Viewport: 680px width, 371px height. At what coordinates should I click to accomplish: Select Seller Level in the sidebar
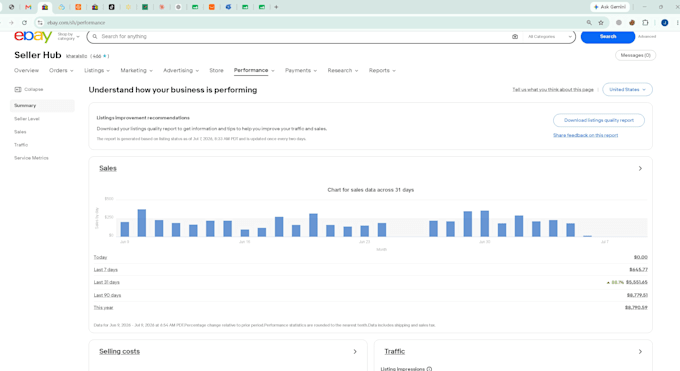(x=27, y=118)
